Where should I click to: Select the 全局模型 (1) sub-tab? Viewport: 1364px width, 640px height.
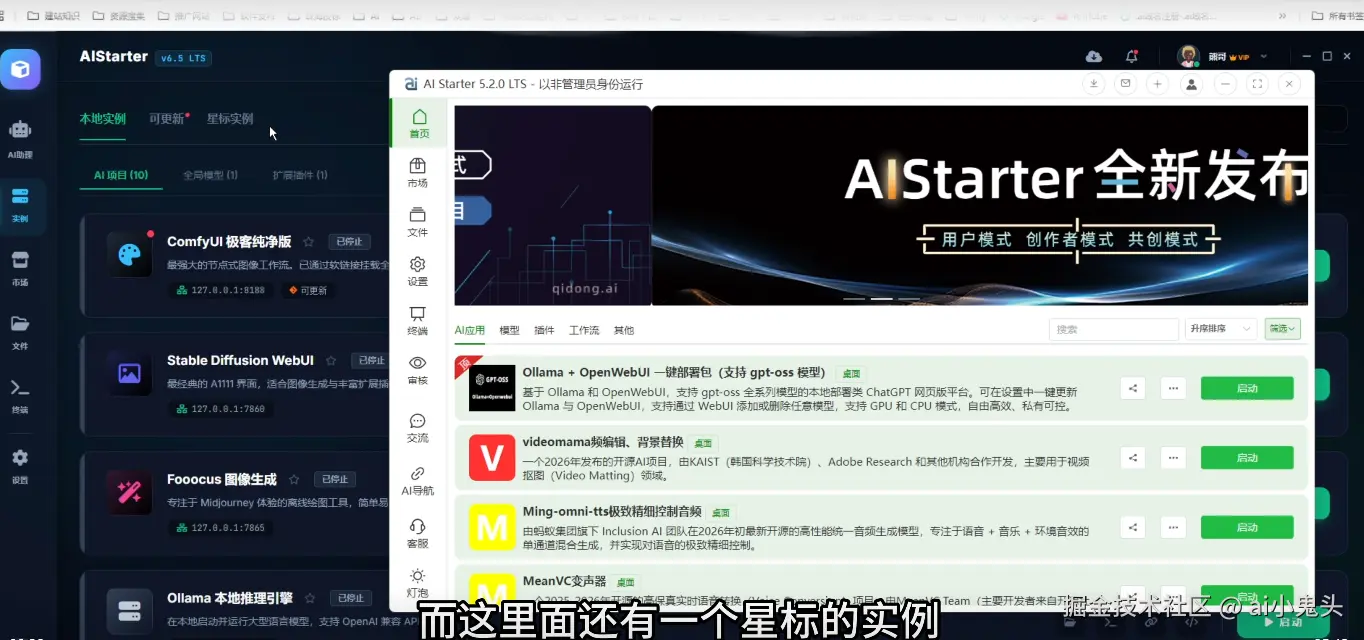tap(210, 175)
